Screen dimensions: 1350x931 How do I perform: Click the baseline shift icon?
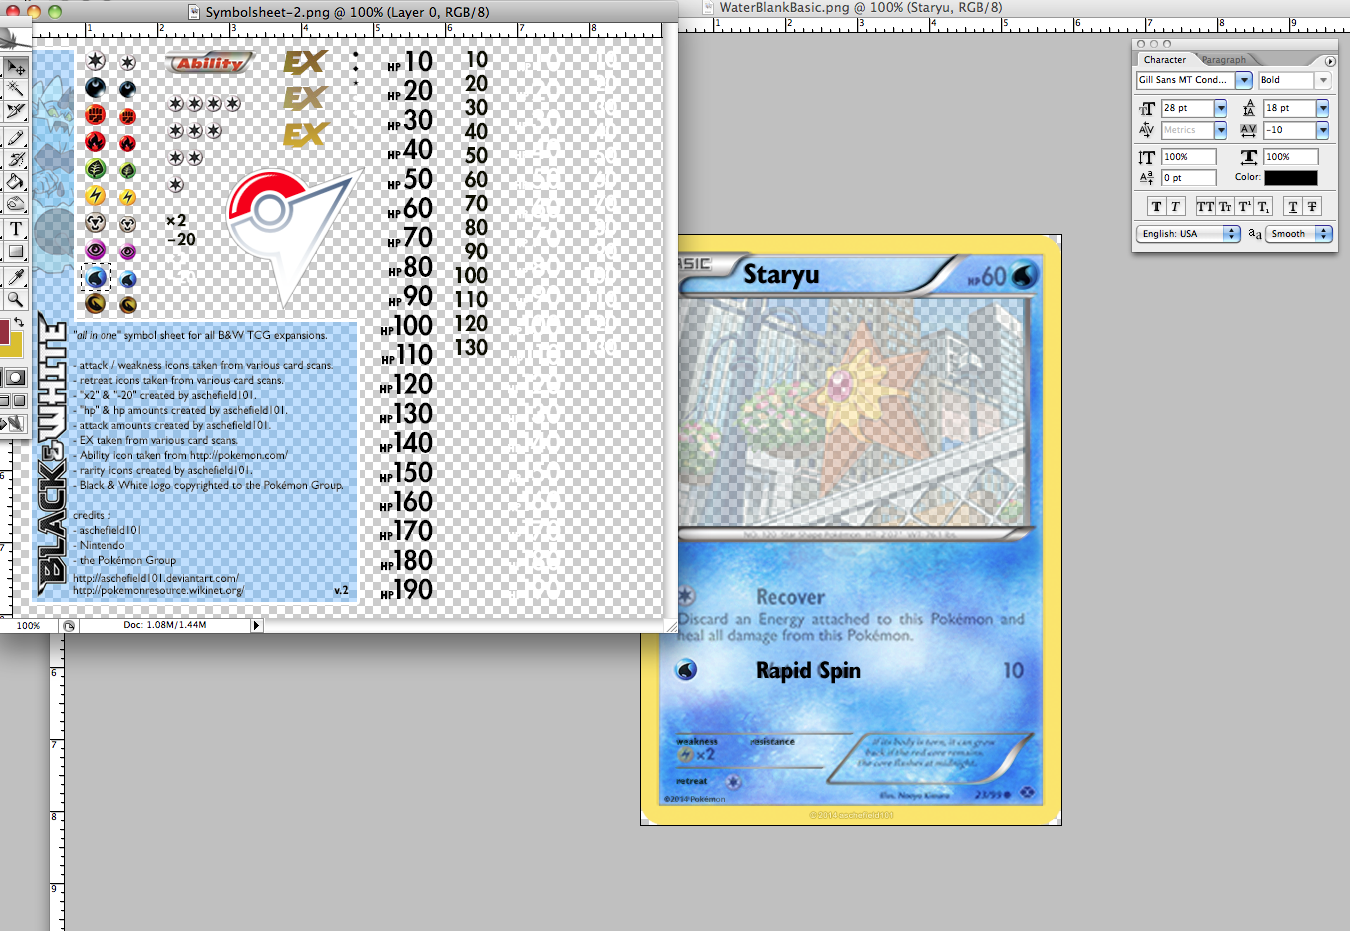[x=1147, y=178]
